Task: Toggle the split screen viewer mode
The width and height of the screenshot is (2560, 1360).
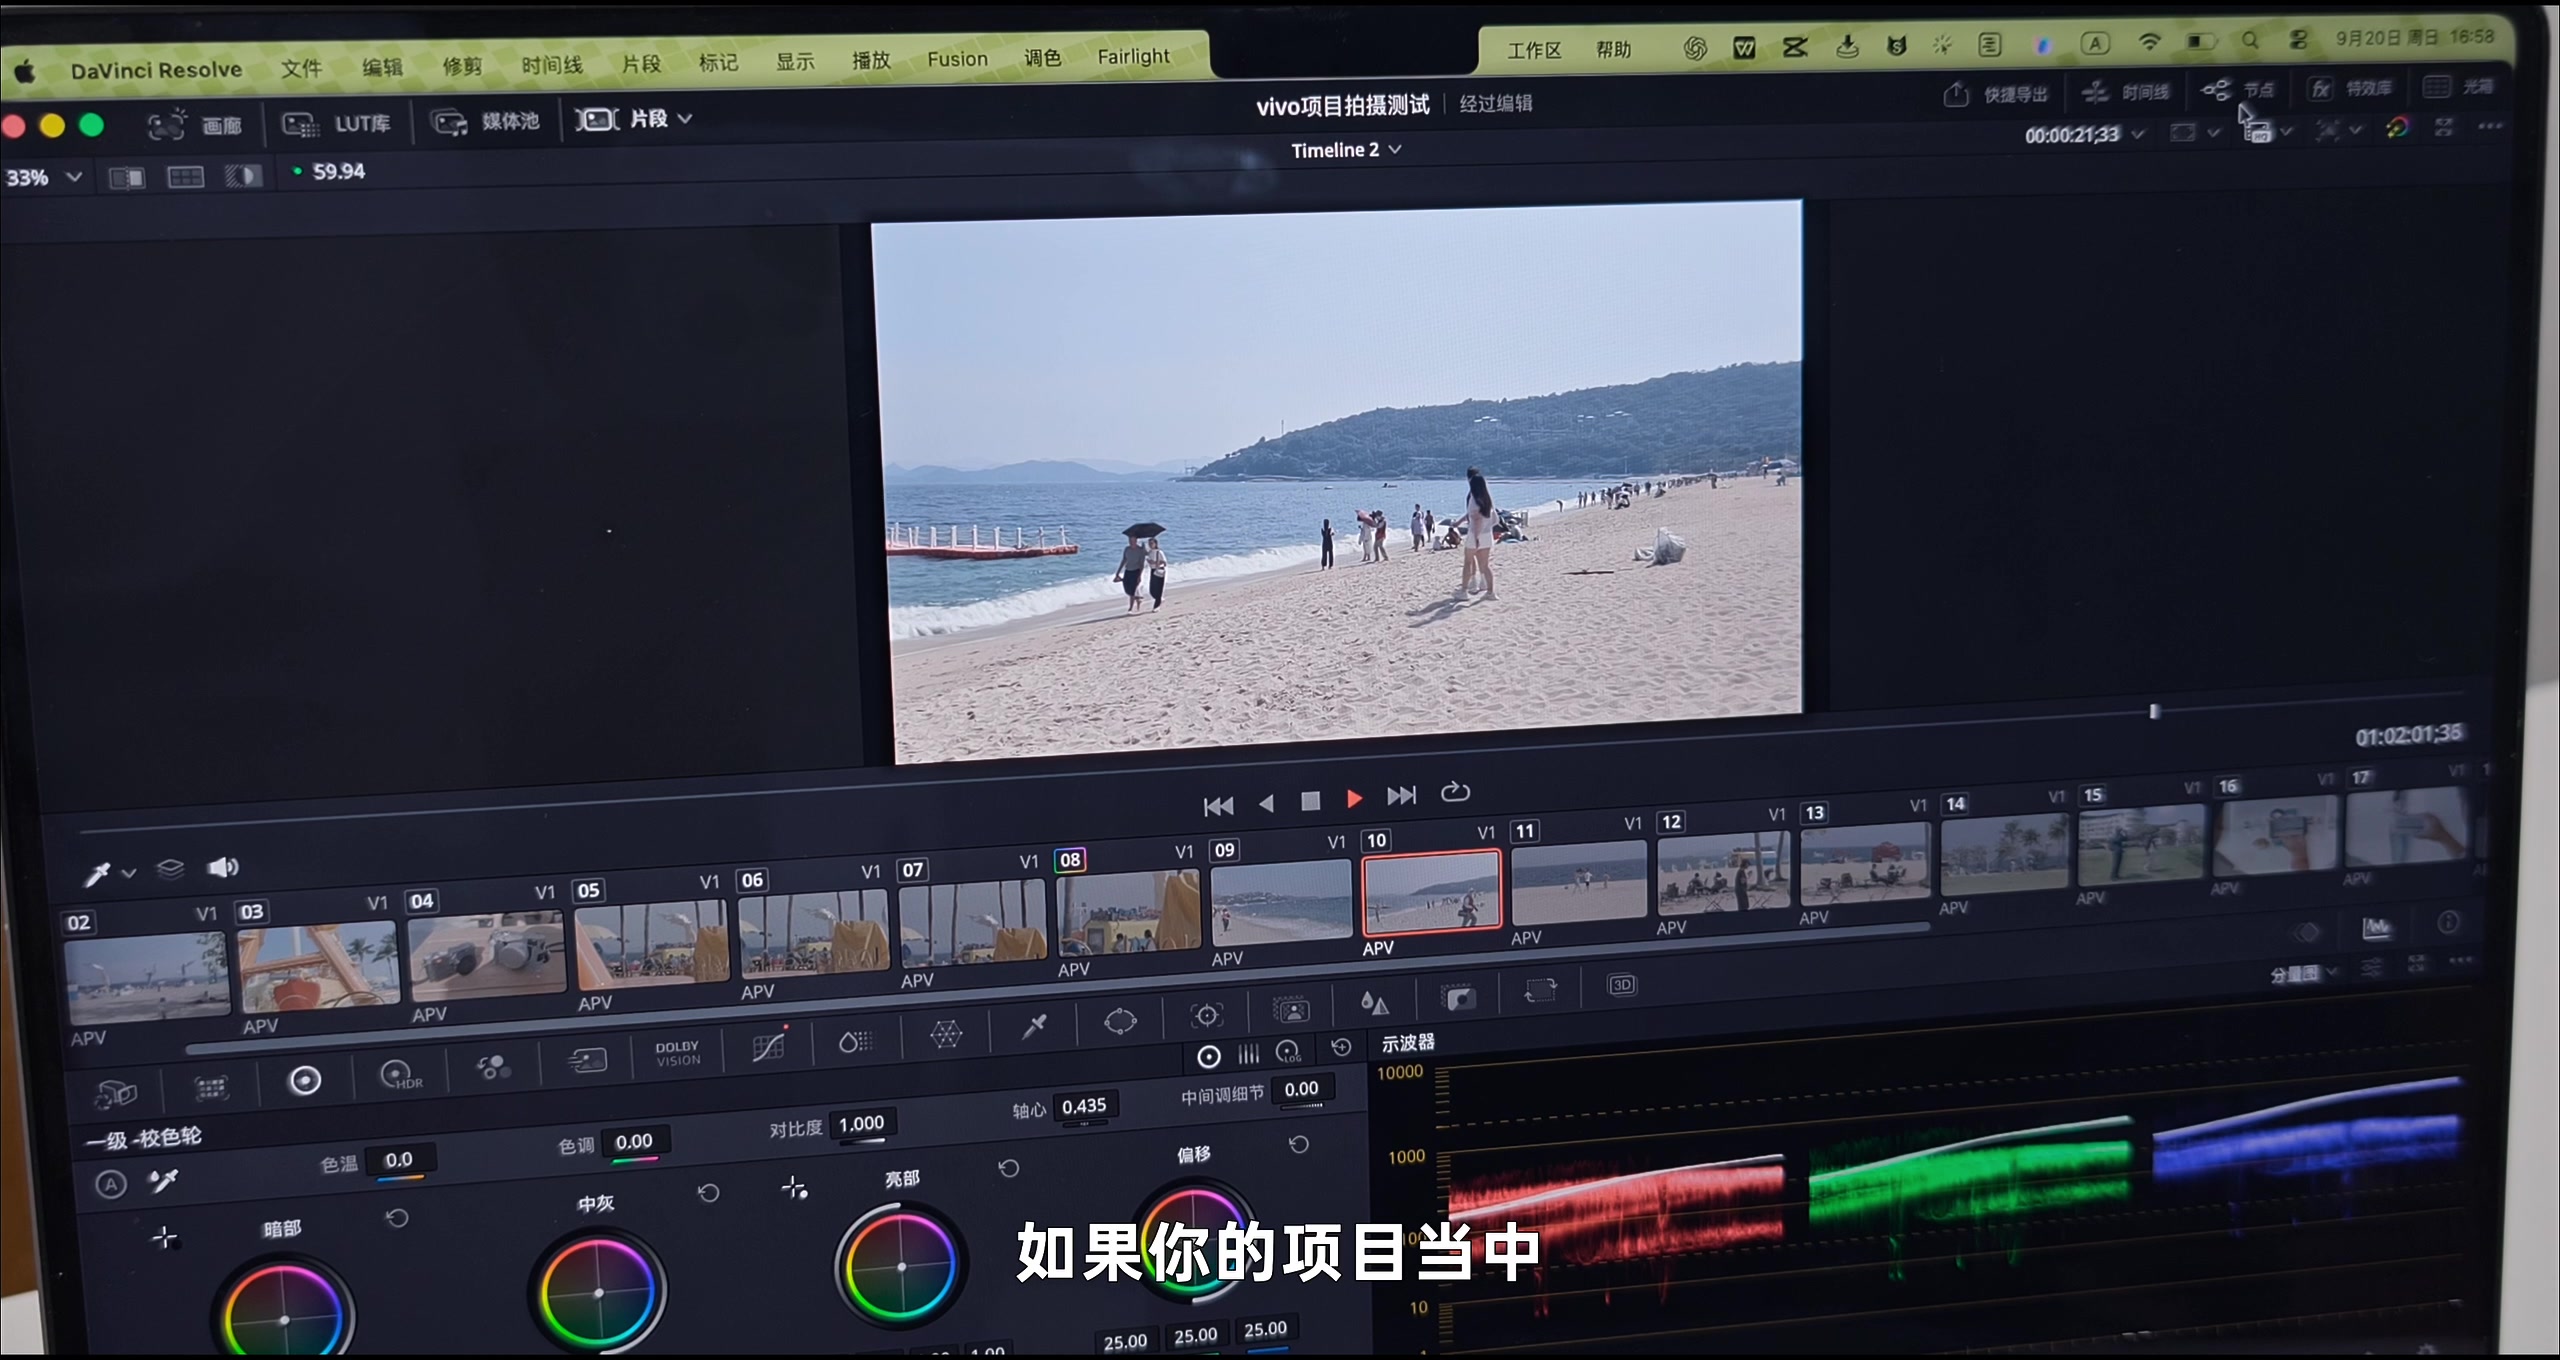Action: (x=185, y=178)
